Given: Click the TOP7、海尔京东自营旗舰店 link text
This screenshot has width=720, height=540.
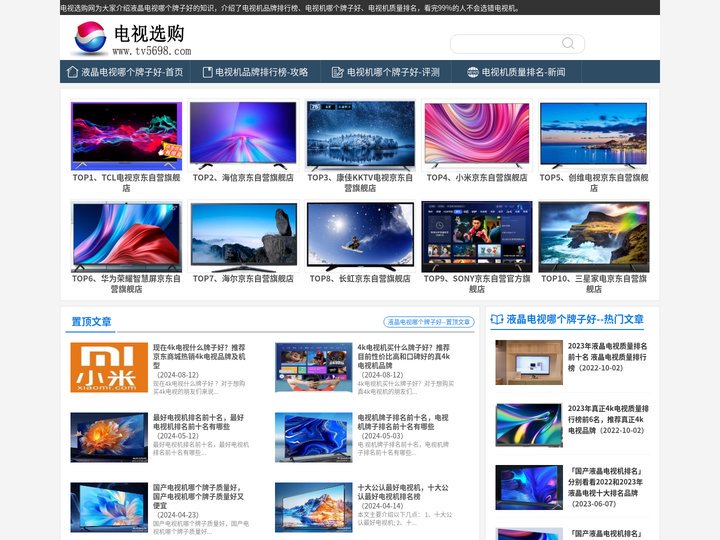Looking at the screenshot, I should (x=243, y=279).
